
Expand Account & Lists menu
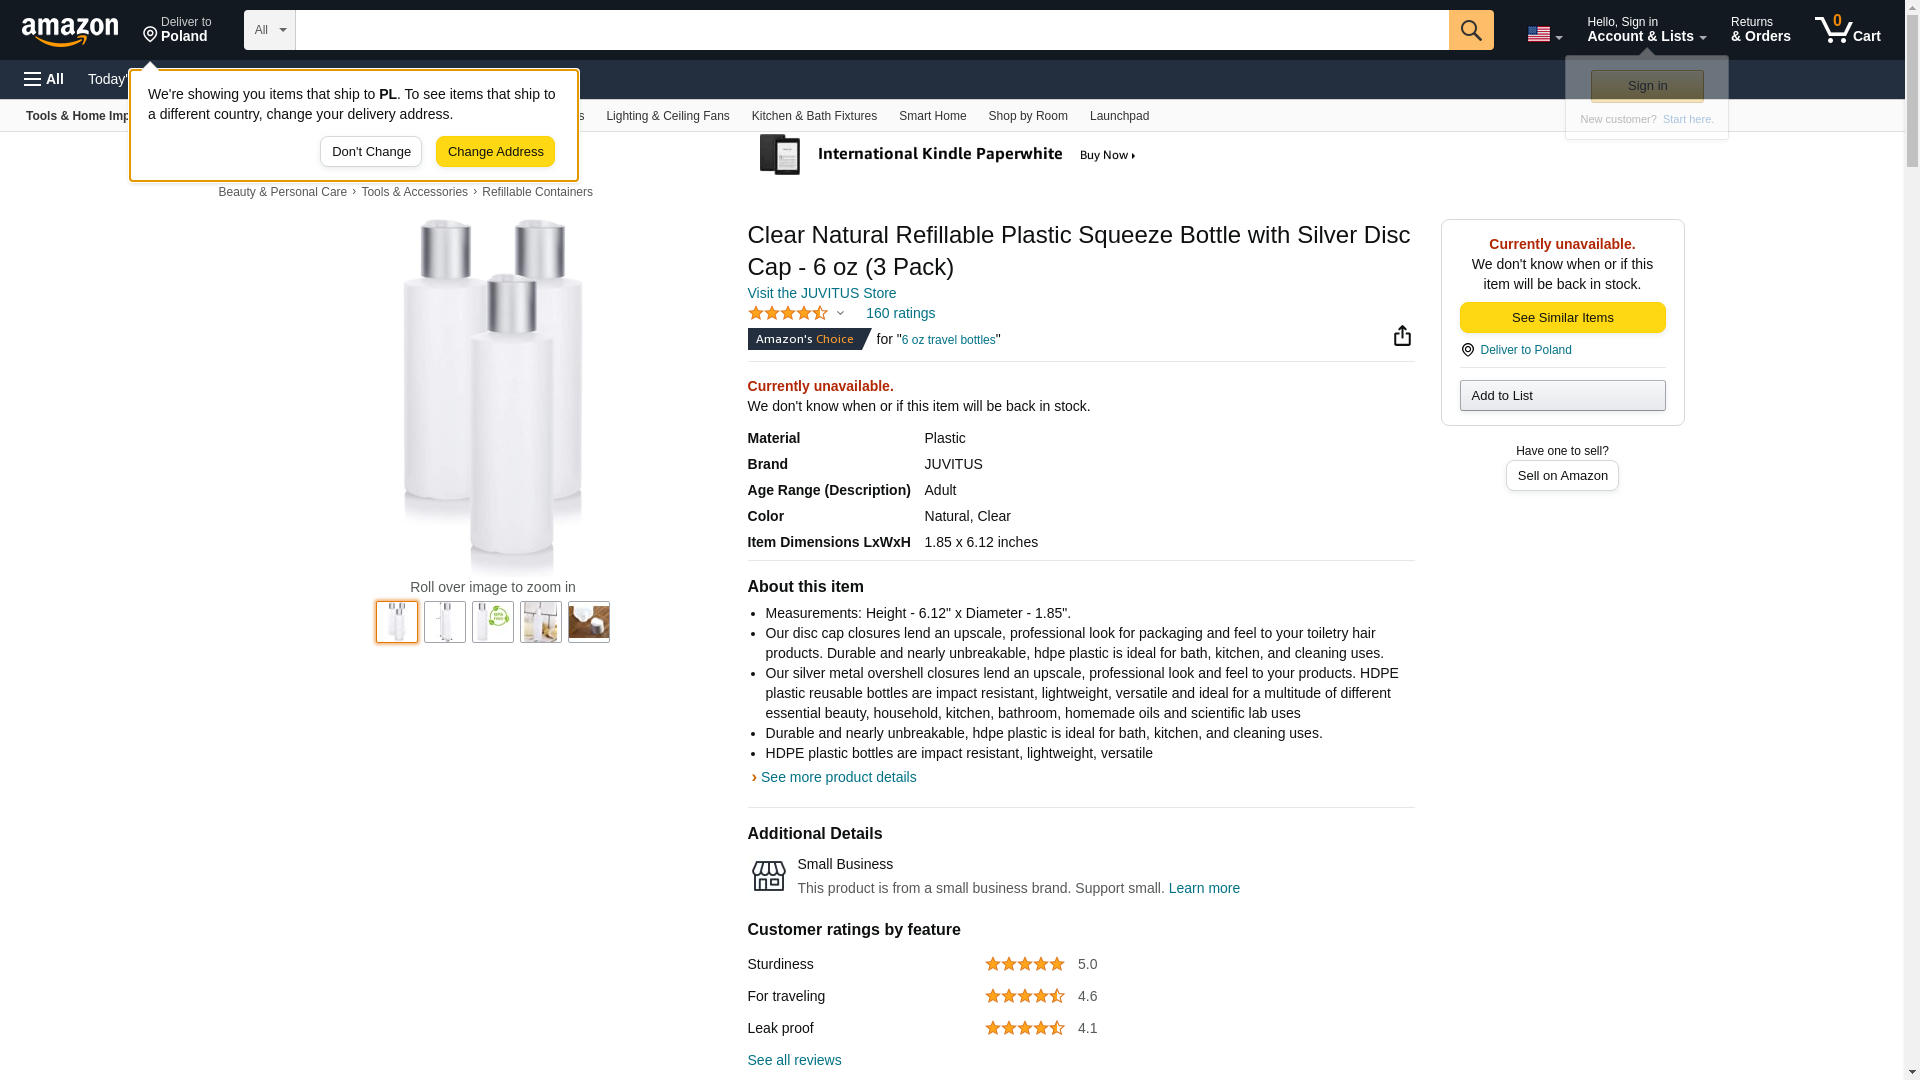point(1646,30)
